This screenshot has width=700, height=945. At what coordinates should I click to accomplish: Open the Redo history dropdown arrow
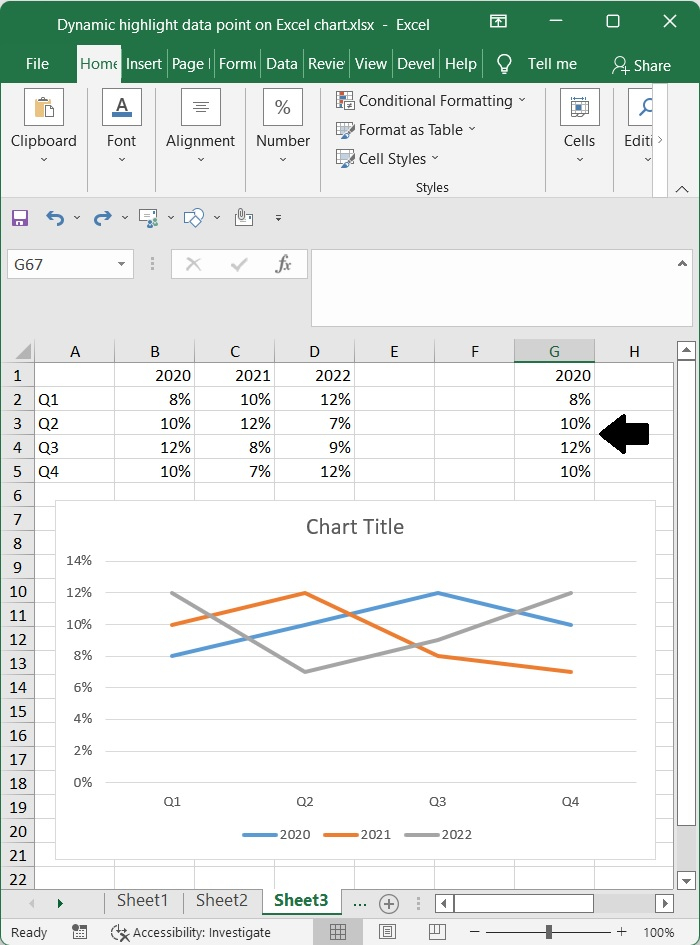point(125,218)
